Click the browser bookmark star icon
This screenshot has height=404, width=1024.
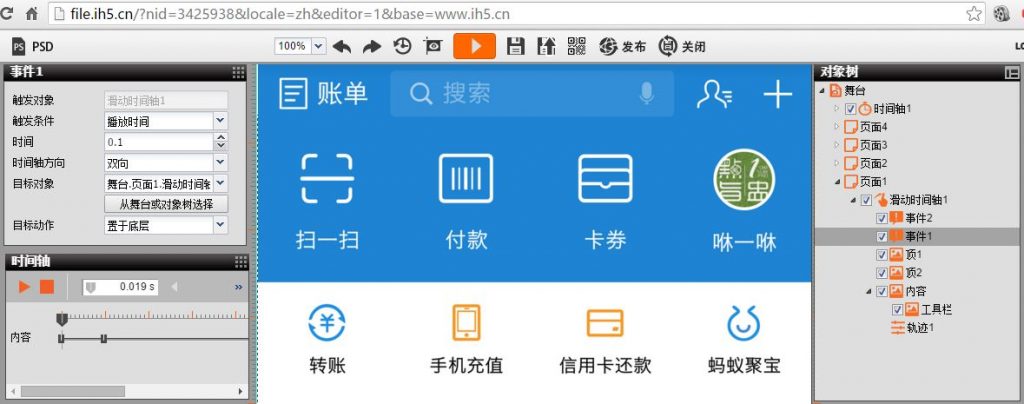pos(974,14)
